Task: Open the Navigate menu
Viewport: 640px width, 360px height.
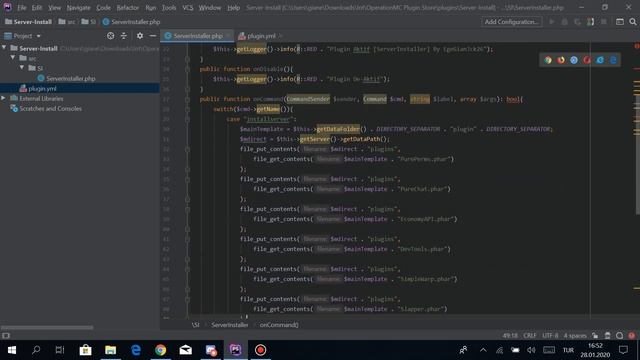Action: 78,7
